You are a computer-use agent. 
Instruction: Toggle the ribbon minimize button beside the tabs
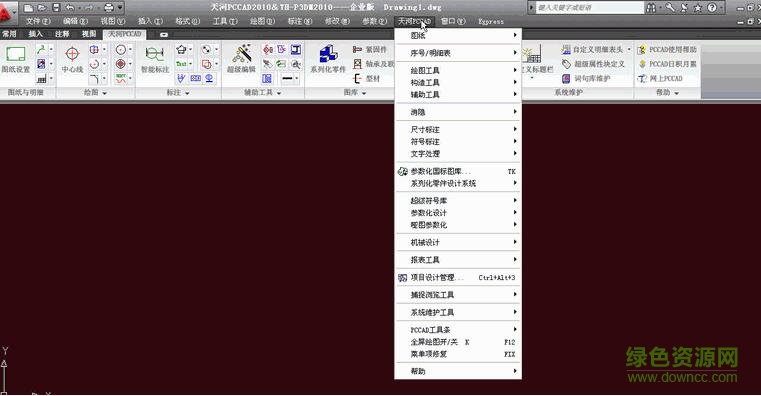[164, 34]
